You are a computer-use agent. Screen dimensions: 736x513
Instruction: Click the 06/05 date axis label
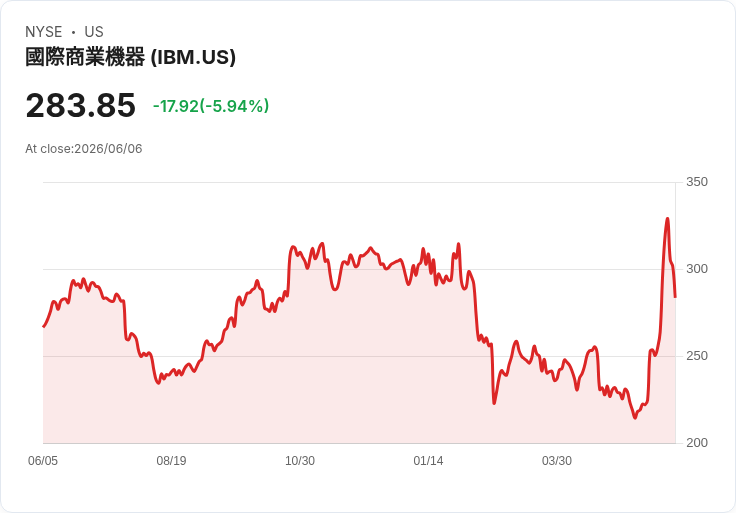(x=43, y=460)
